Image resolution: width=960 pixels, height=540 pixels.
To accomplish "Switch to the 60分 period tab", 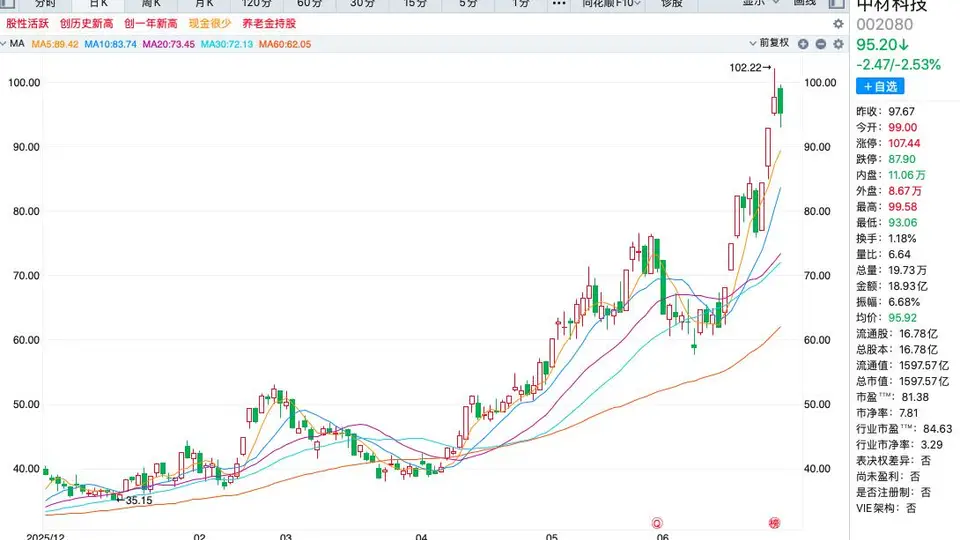I will [309, 4].
